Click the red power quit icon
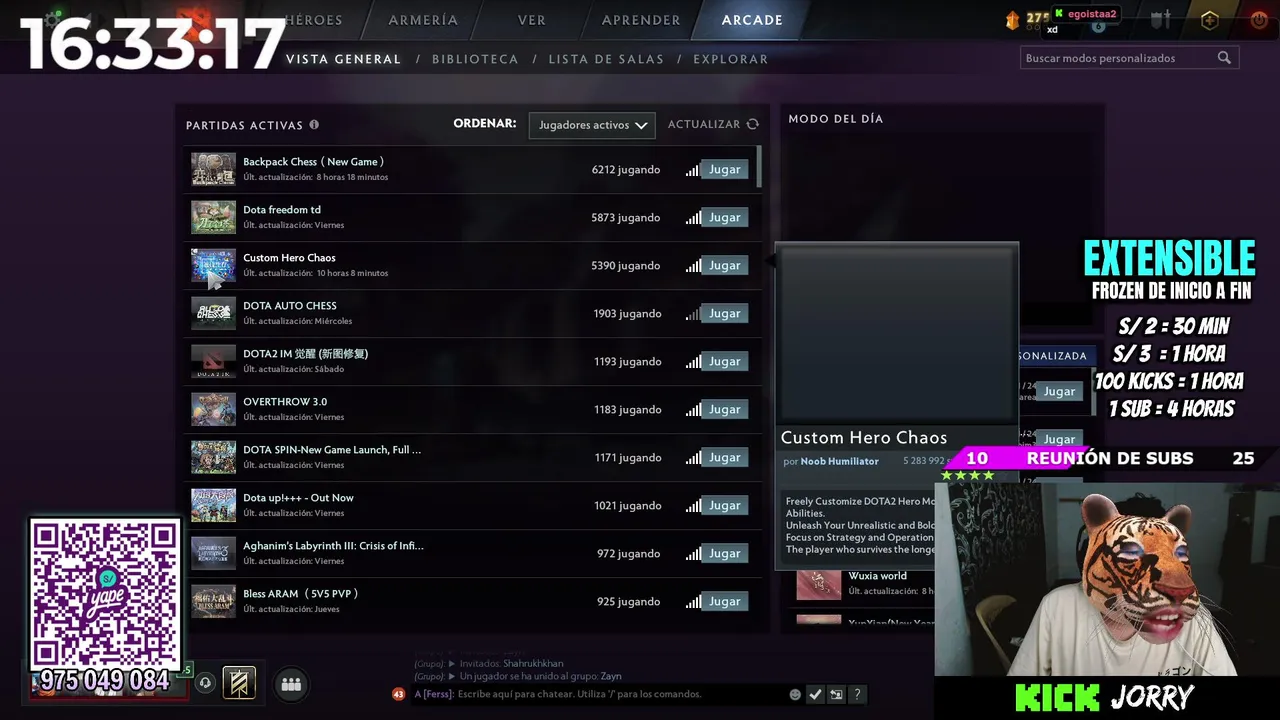This screenshot has height=720, width=1280. point(1259,19)
